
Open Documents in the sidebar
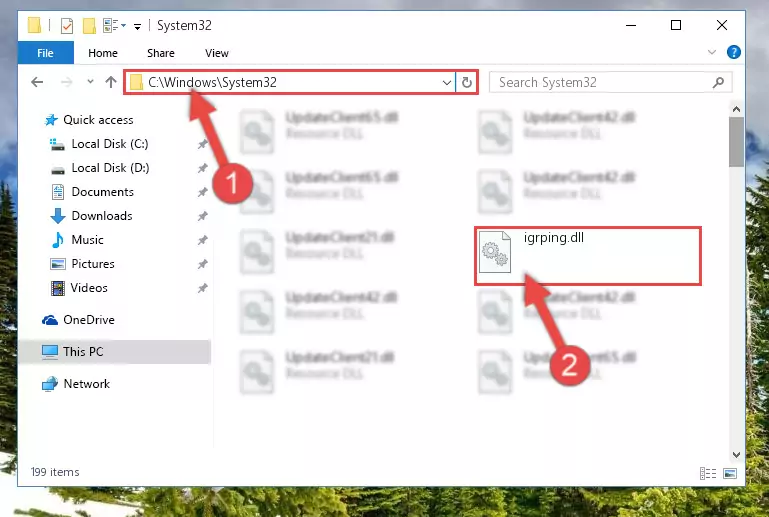(103, 192)
